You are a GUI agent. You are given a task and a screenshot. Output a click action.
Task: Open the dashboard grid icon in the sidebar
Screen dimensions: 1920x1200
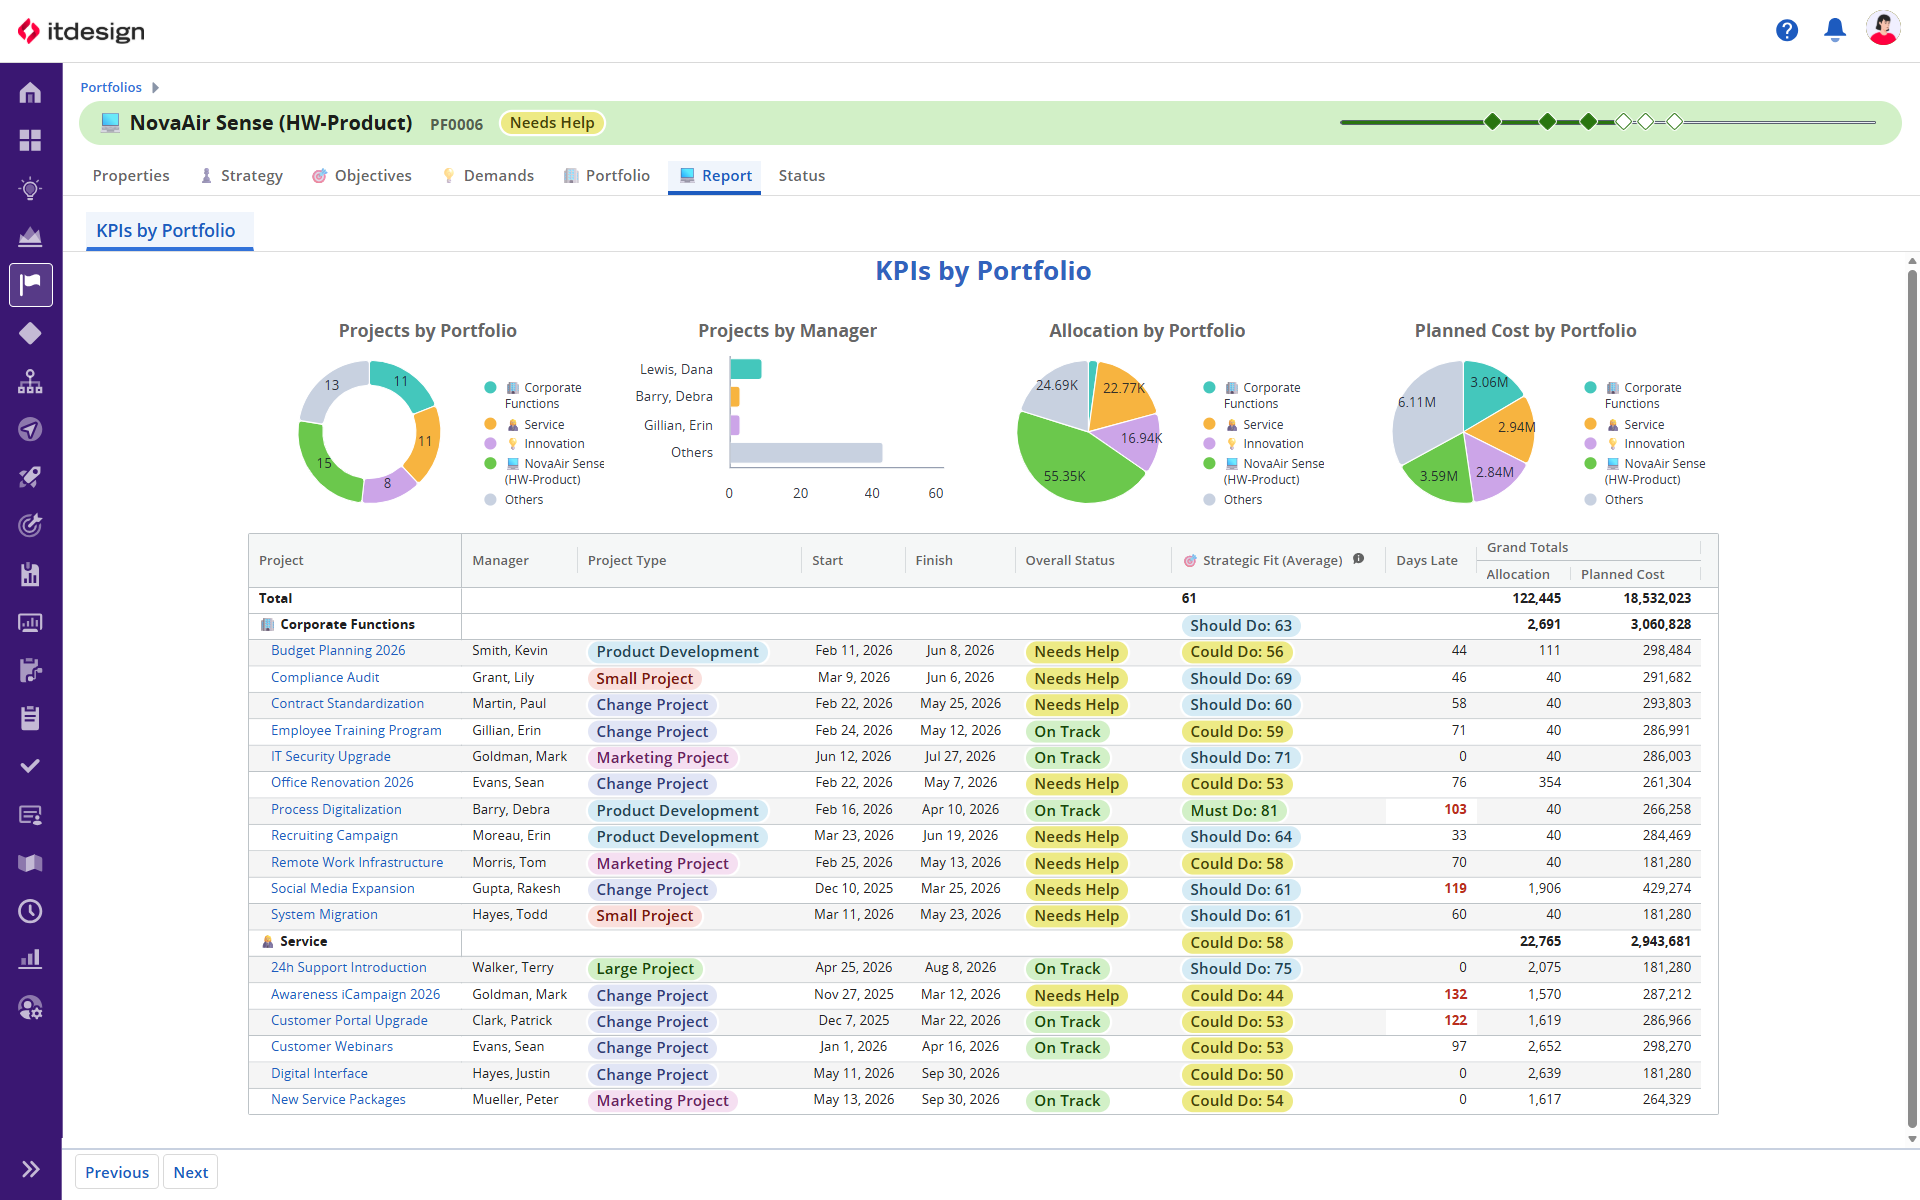(30, 140)
